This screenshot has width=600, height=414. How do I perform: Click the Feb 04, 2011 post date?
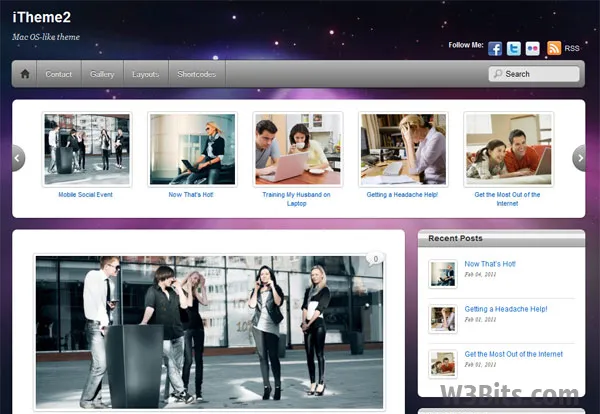pos(480,274)
